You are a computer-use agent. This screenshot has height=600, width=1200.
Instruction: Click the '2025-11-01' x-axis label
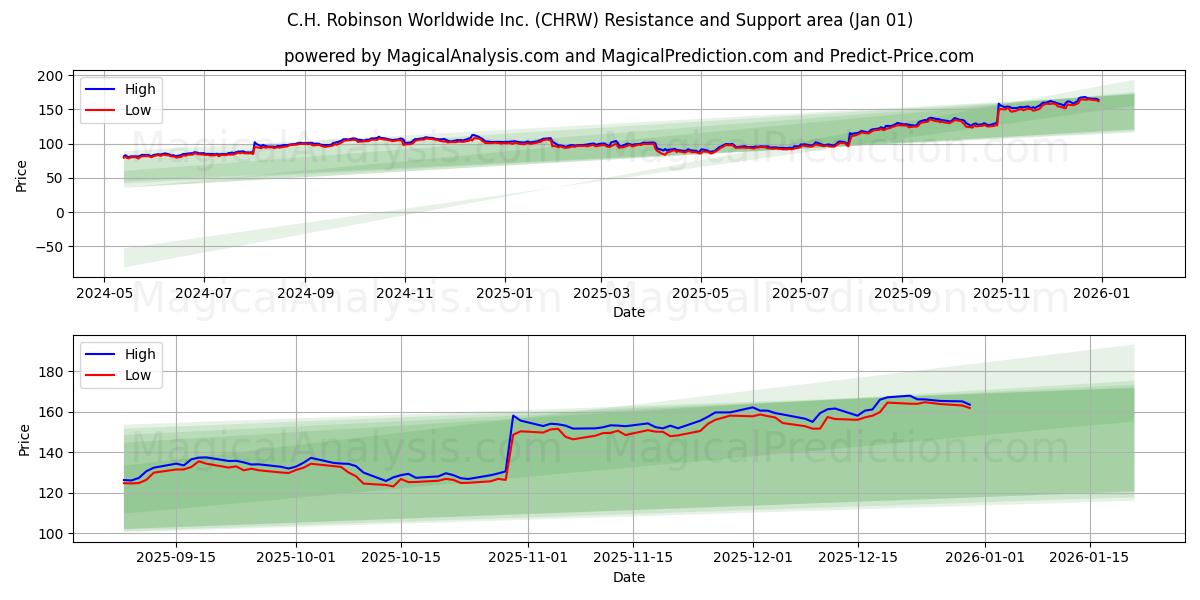point(528,558)
